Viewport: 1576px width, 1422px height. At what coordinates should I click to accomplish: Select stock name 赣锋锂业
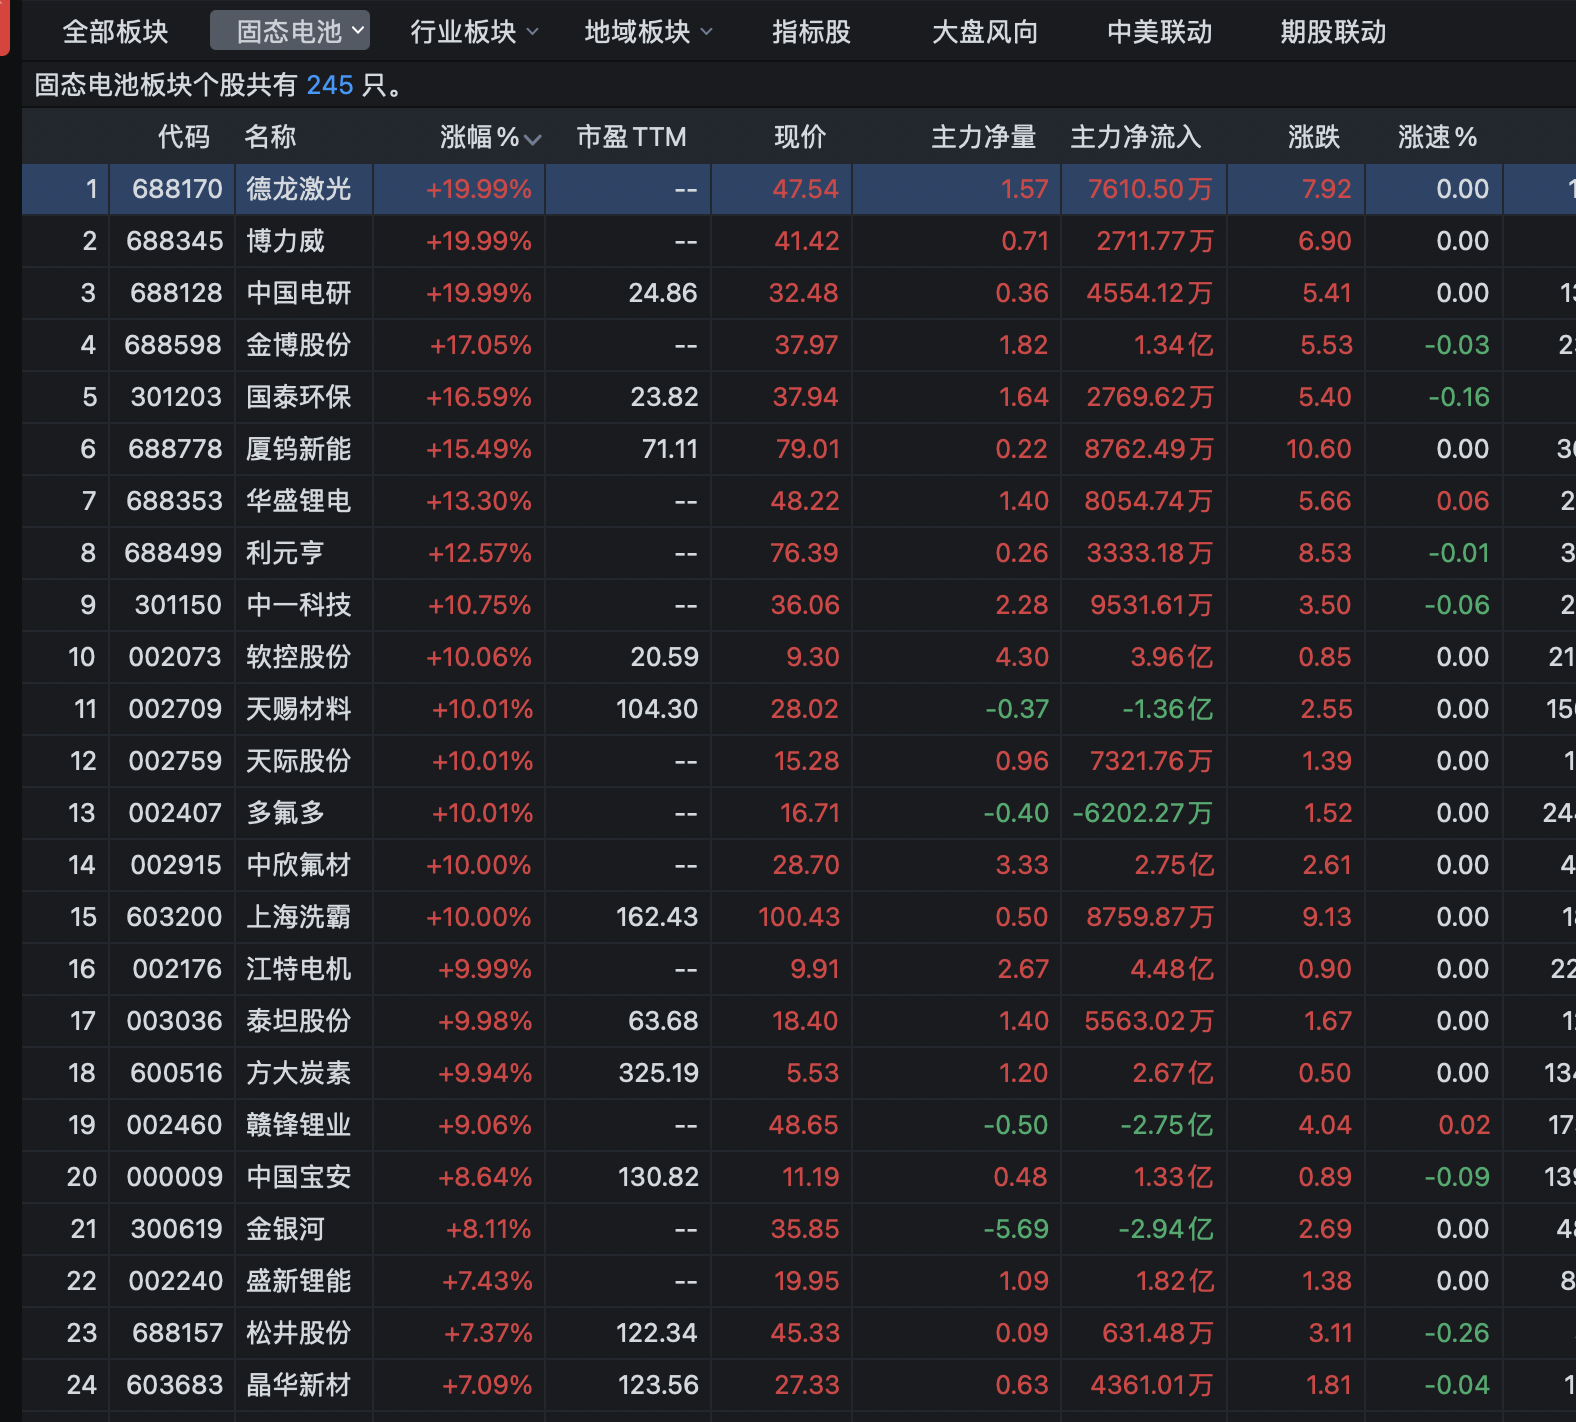299,1125
